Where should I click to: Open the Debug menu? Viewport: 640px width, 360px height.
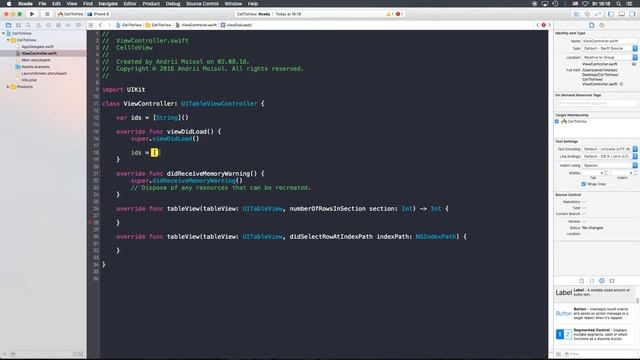[173, 4]
